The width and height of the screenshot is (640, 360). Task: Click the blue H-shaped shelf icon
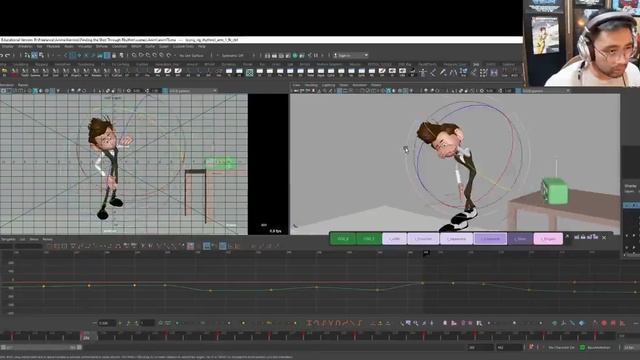[494, 73]
